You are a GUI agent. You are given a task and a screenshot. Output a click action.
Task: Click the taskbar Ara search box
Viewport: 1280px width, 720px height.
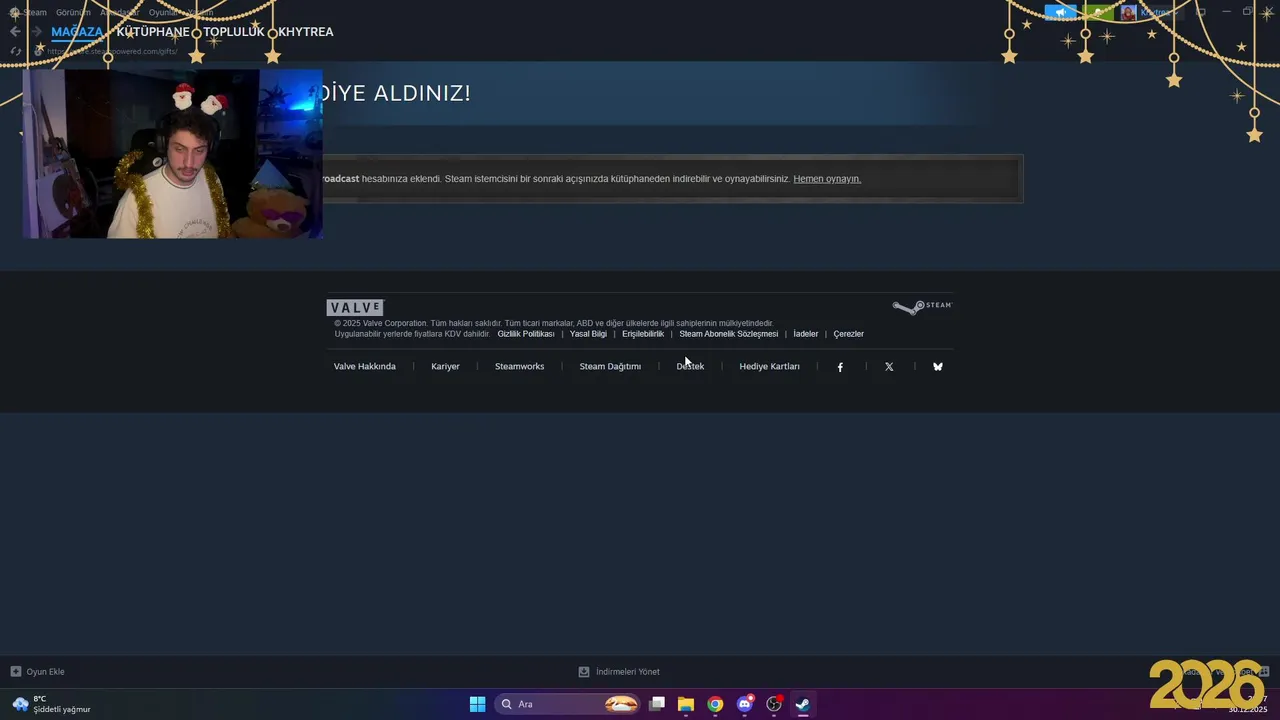pos(567,704)
